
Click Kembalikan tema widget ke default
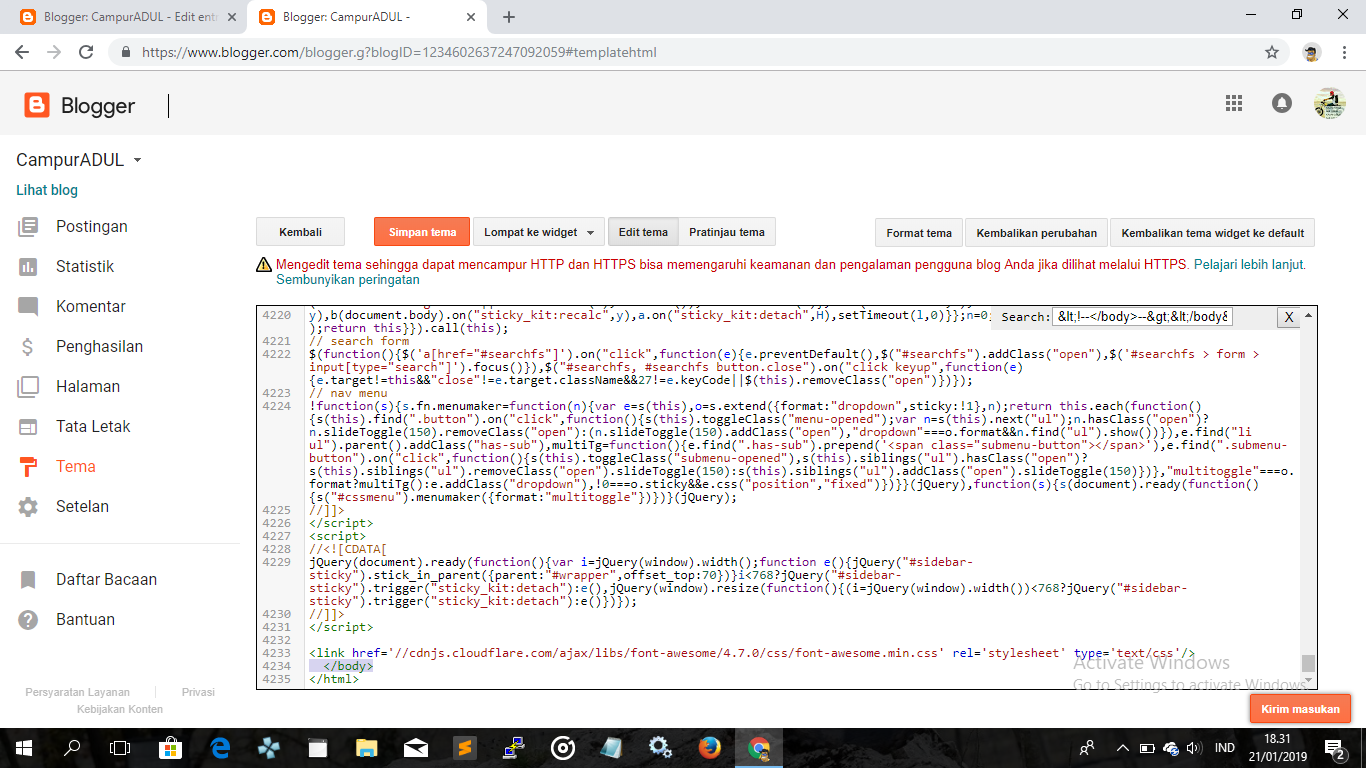(1213, 233)
